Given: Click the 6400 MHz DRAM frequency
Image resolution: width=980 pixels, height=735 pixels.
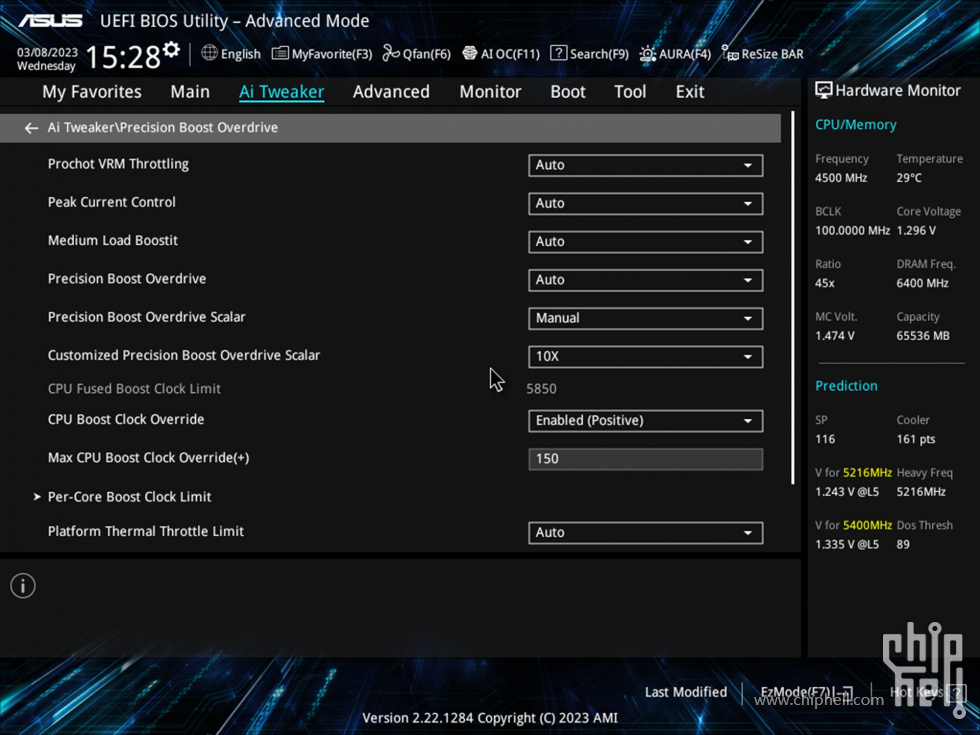Looking at the screenshot, I should (922, 283).
